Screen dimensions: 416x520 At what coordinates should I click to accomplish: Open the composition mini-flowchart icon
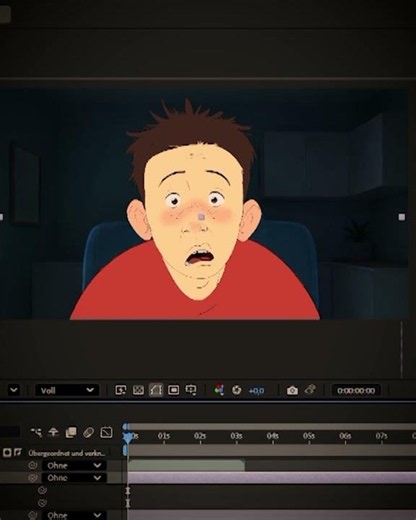tap(36, 433)
